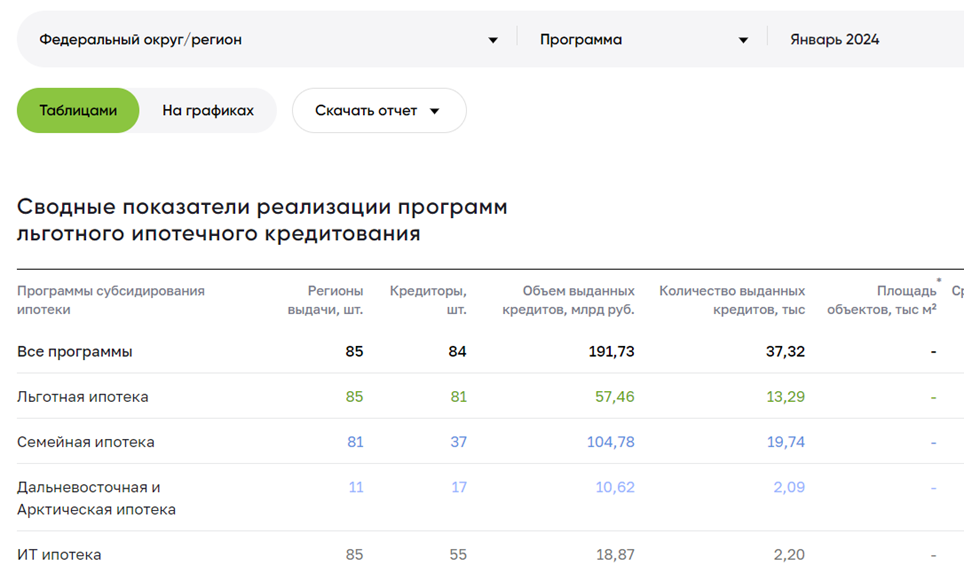Click the Сводные показатели реализации программ heading
This screenshot has height=581, width=964.
point(262,220)
